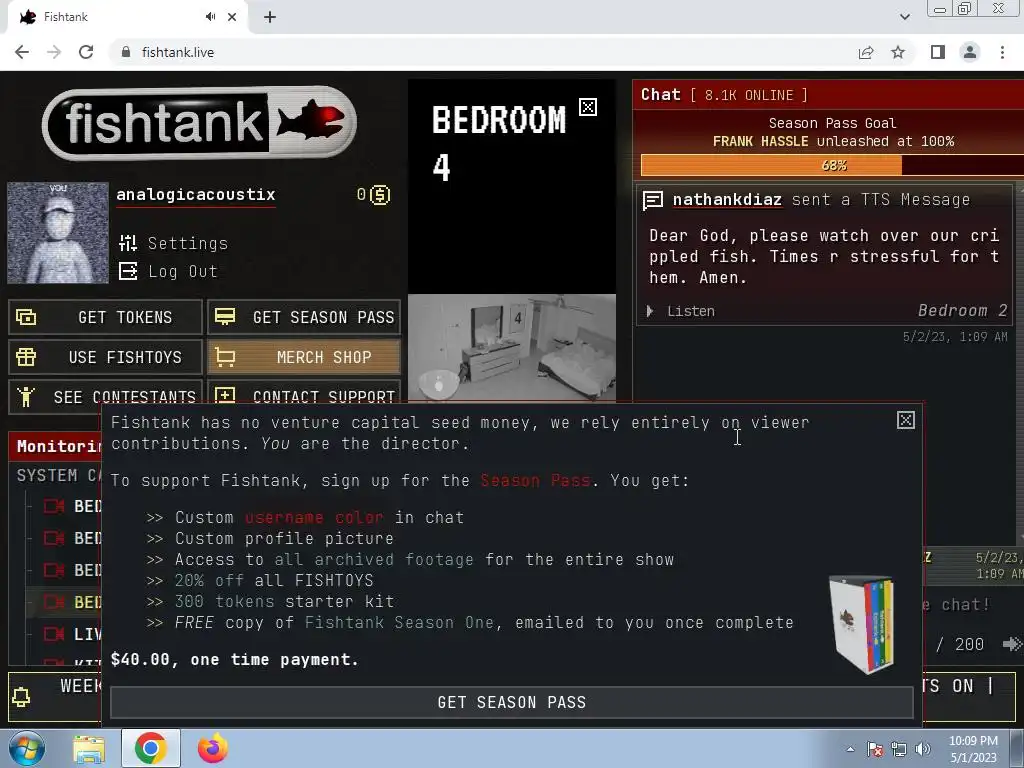Click the site padlock icon
The image size is (1024, 768).
126,52
